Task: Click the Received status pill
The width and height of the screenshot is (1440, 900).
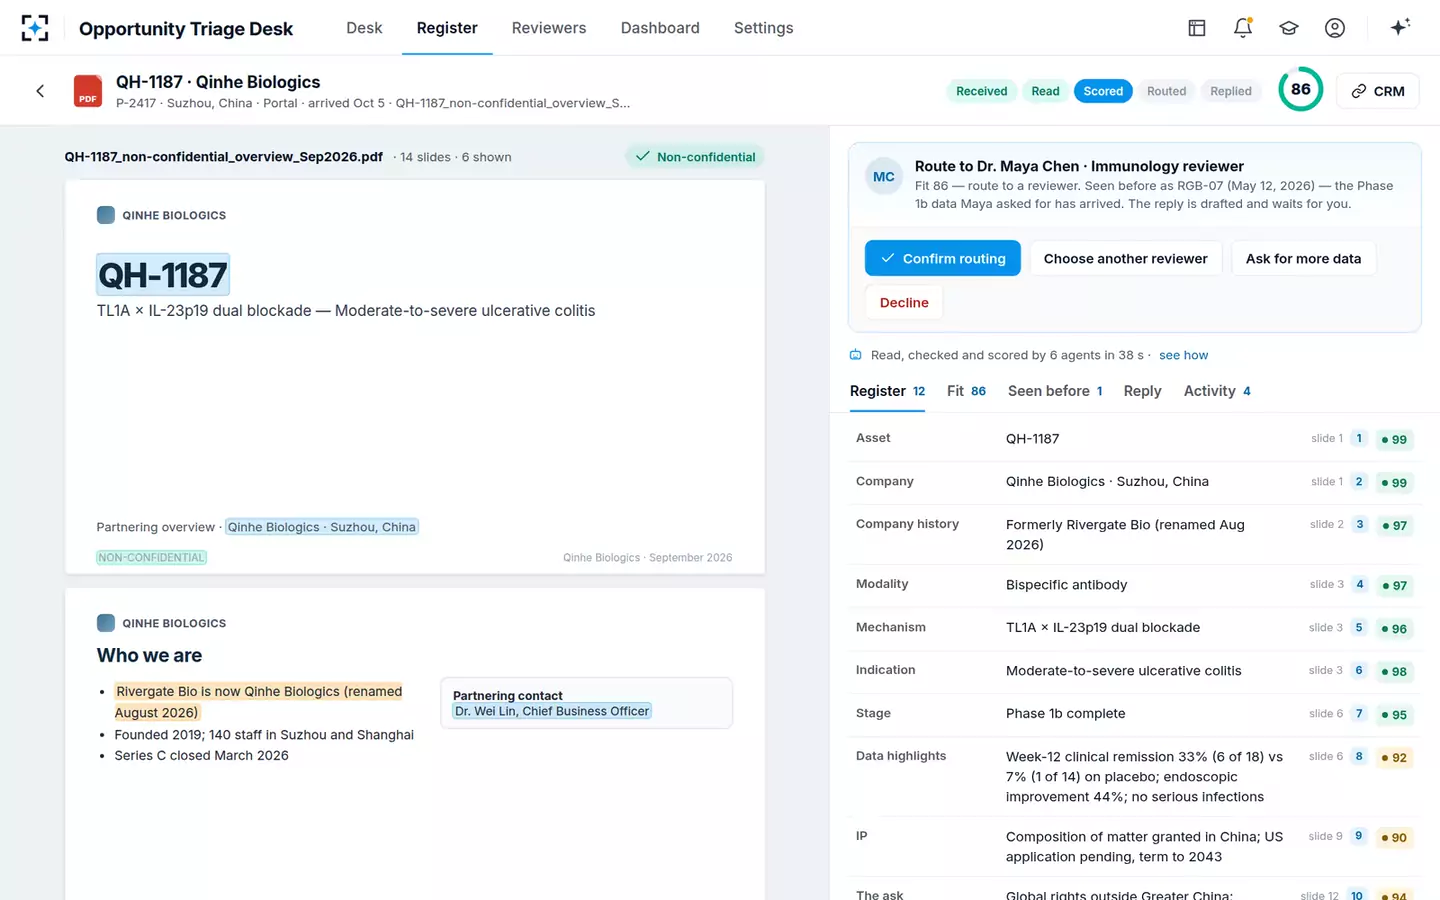Action: pyautogui.click(x=982, y=91)
